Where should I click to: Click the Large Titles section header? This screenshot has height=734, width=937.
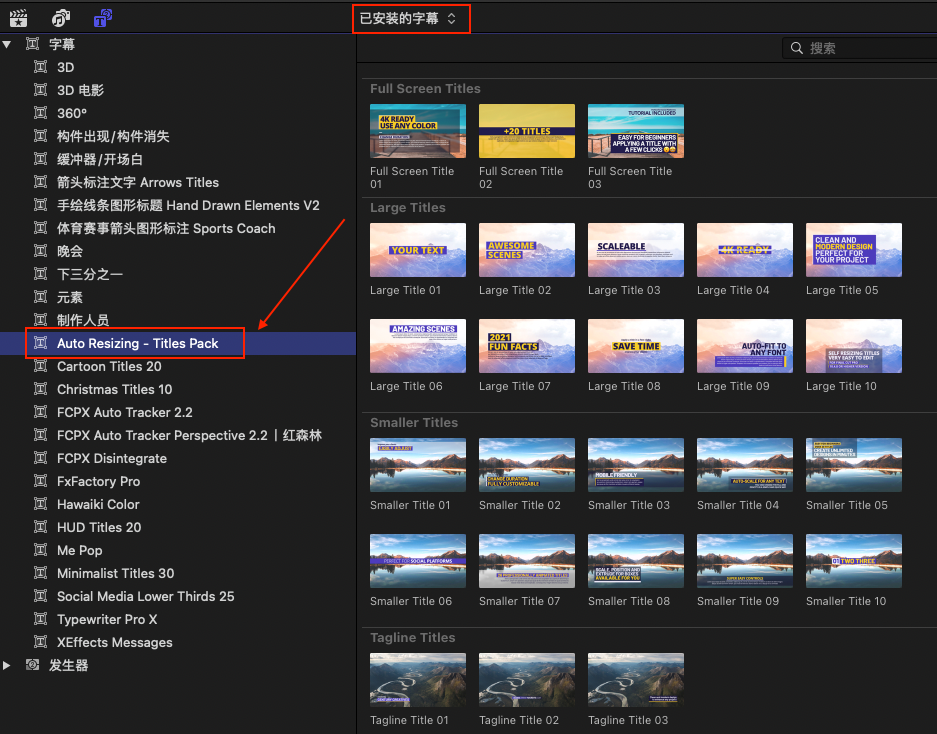click(408, 207)
